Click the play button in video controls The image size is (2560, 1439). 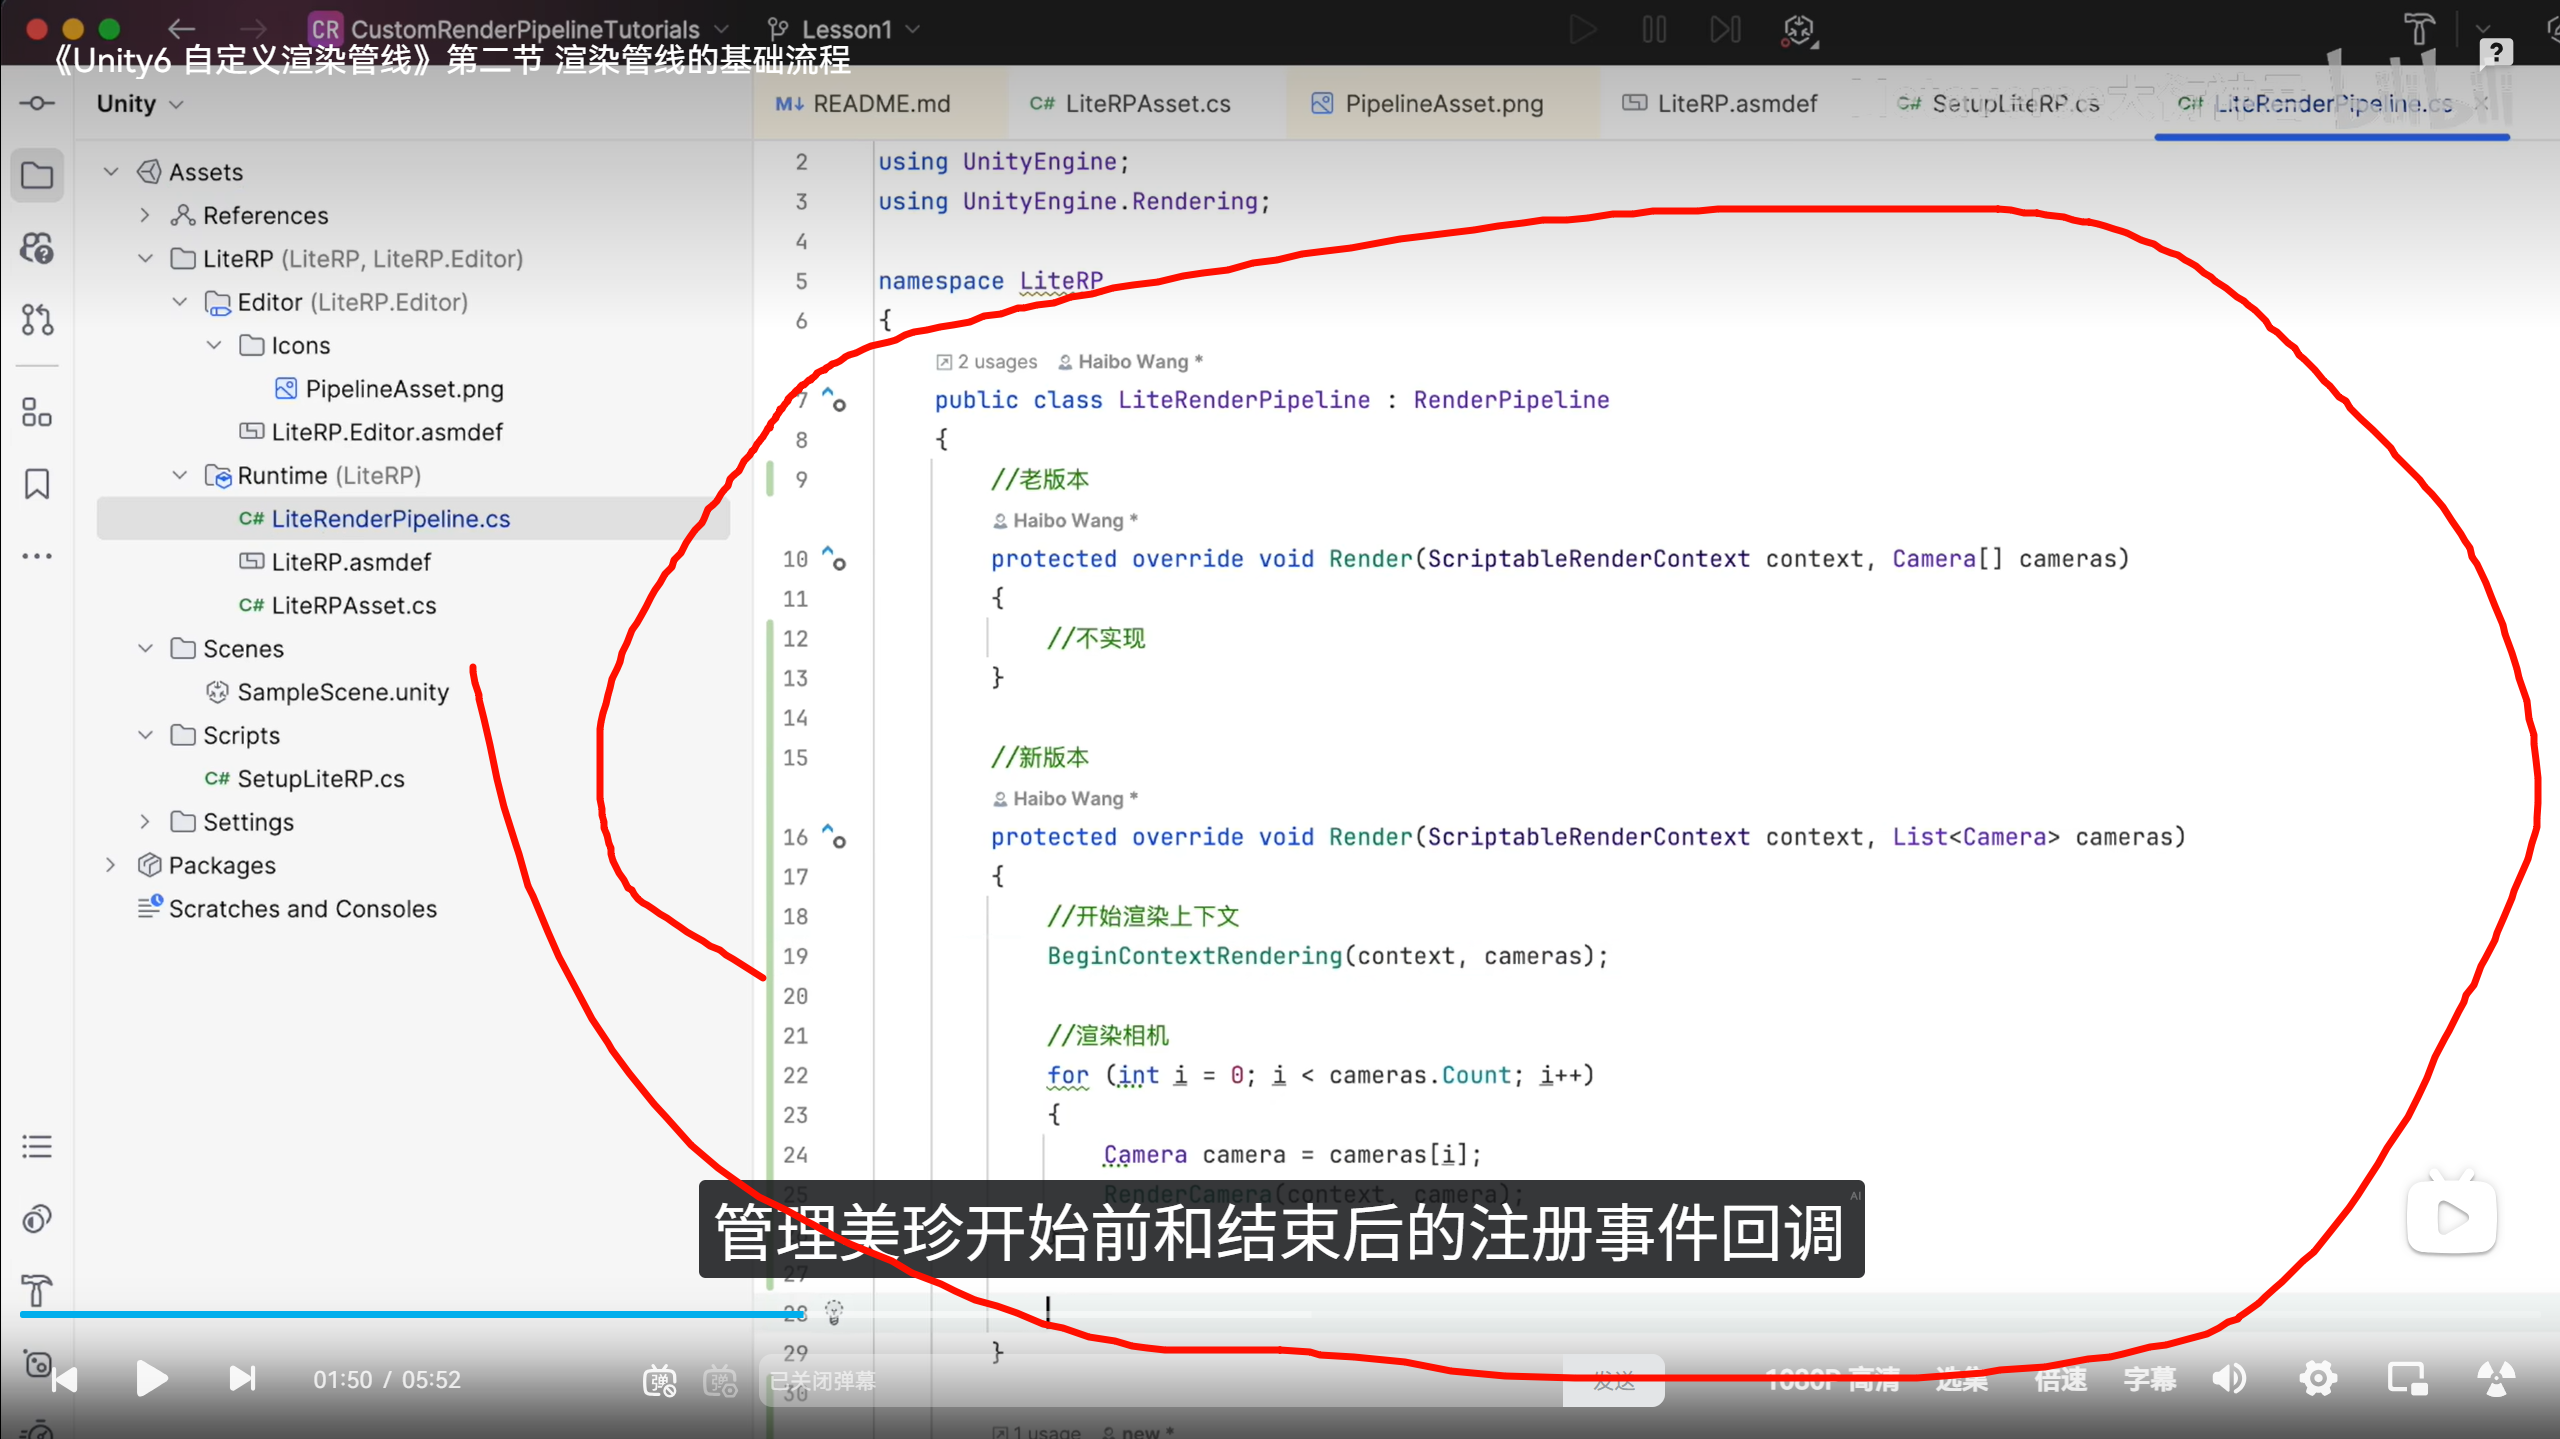point(151,1379)
